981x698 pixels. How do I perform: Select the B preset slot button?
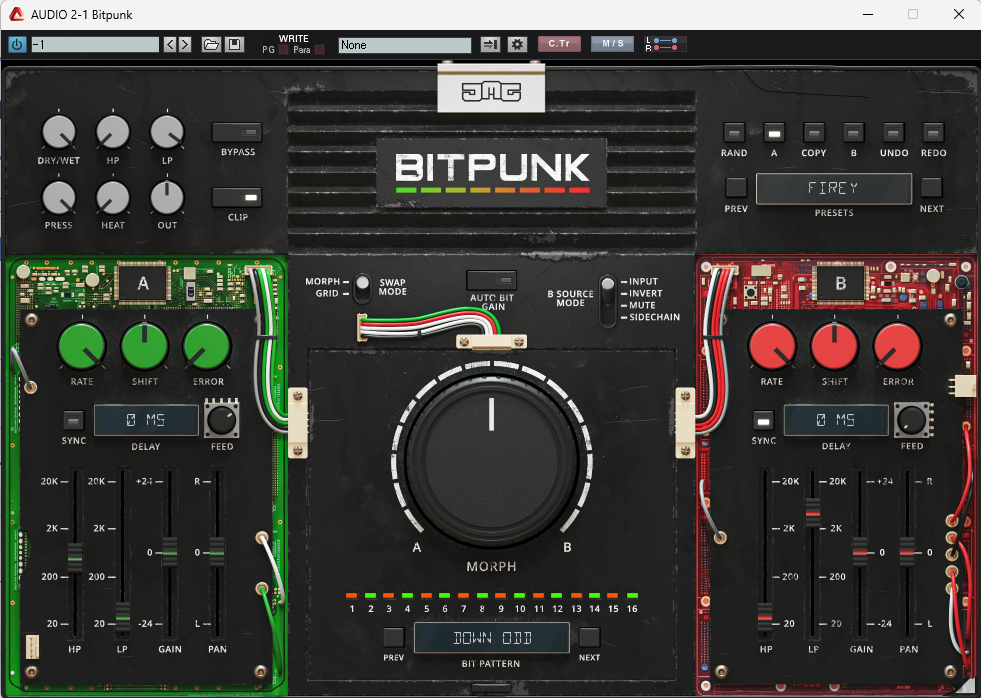(x=853, y=133)
